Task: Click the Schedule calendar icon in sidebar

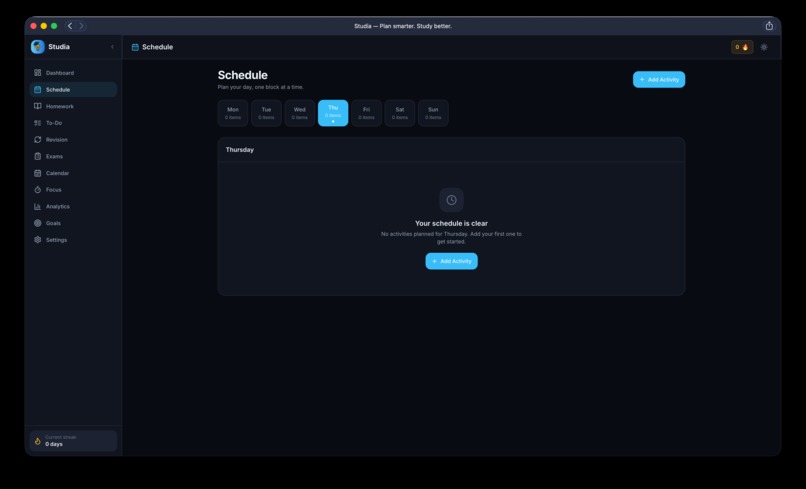Action: (38, 89)
